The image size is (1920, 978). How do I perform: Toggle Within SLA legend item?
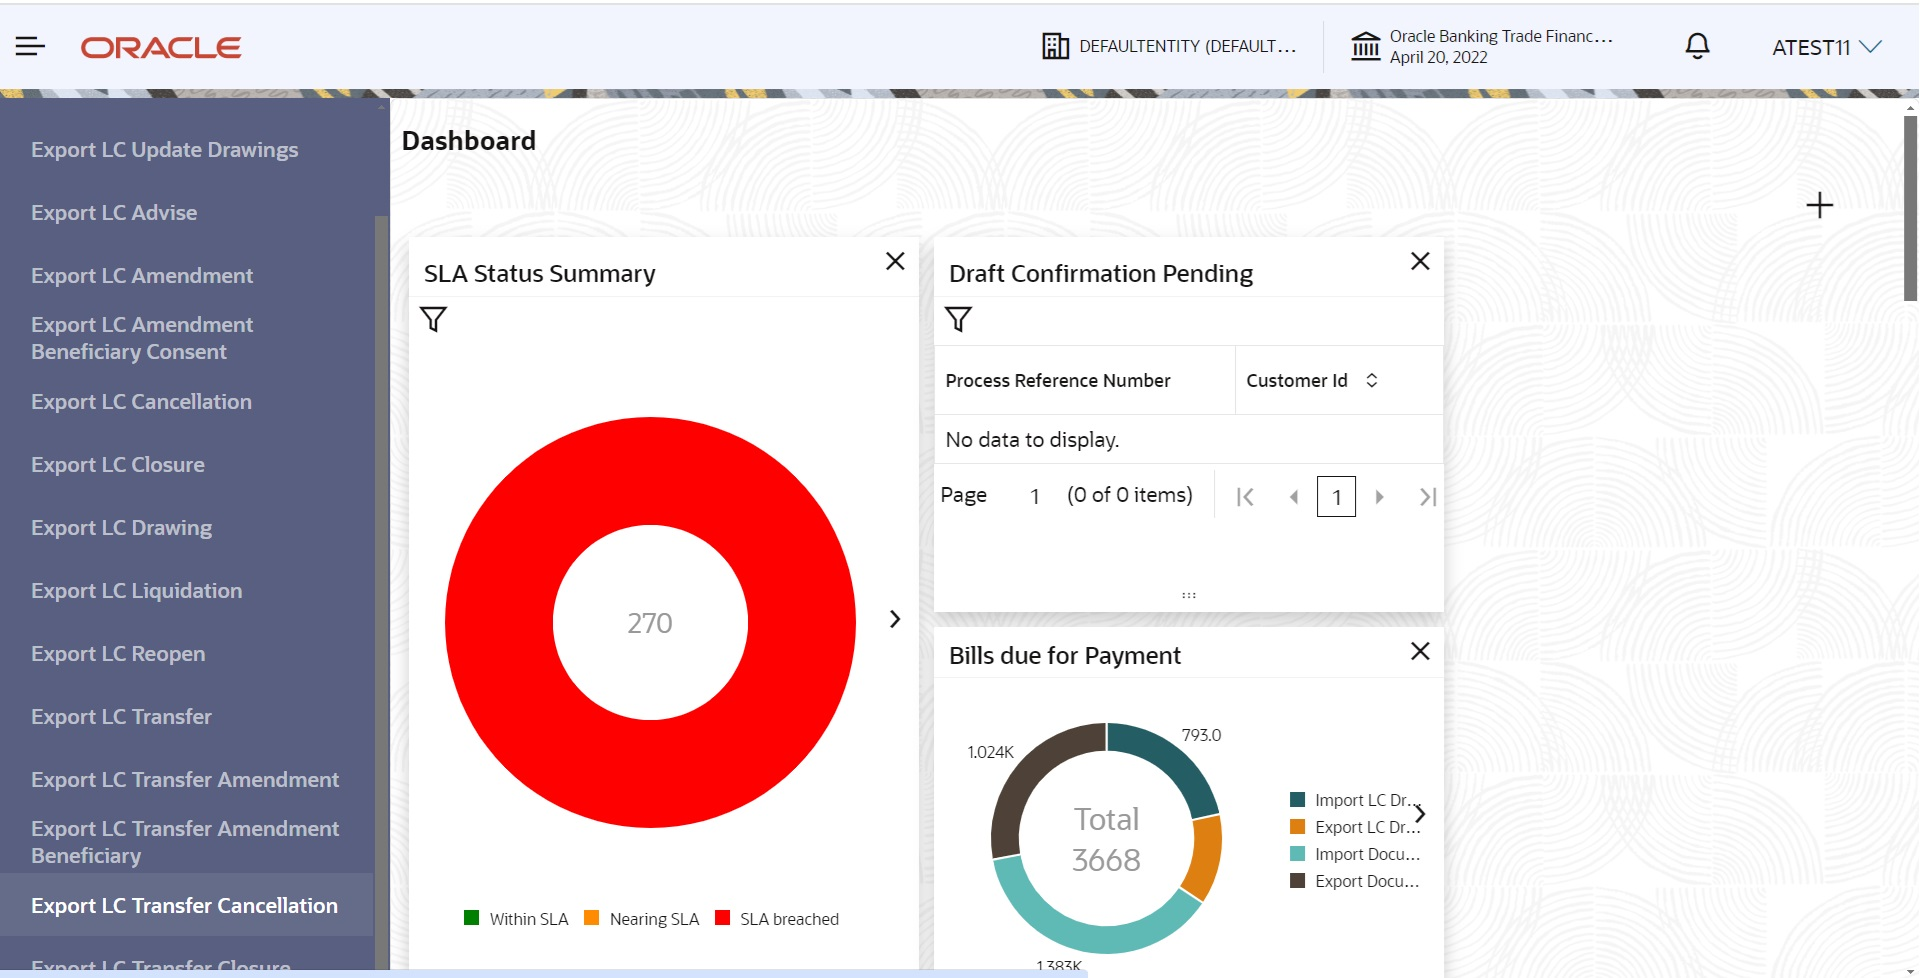click(516, 919)
